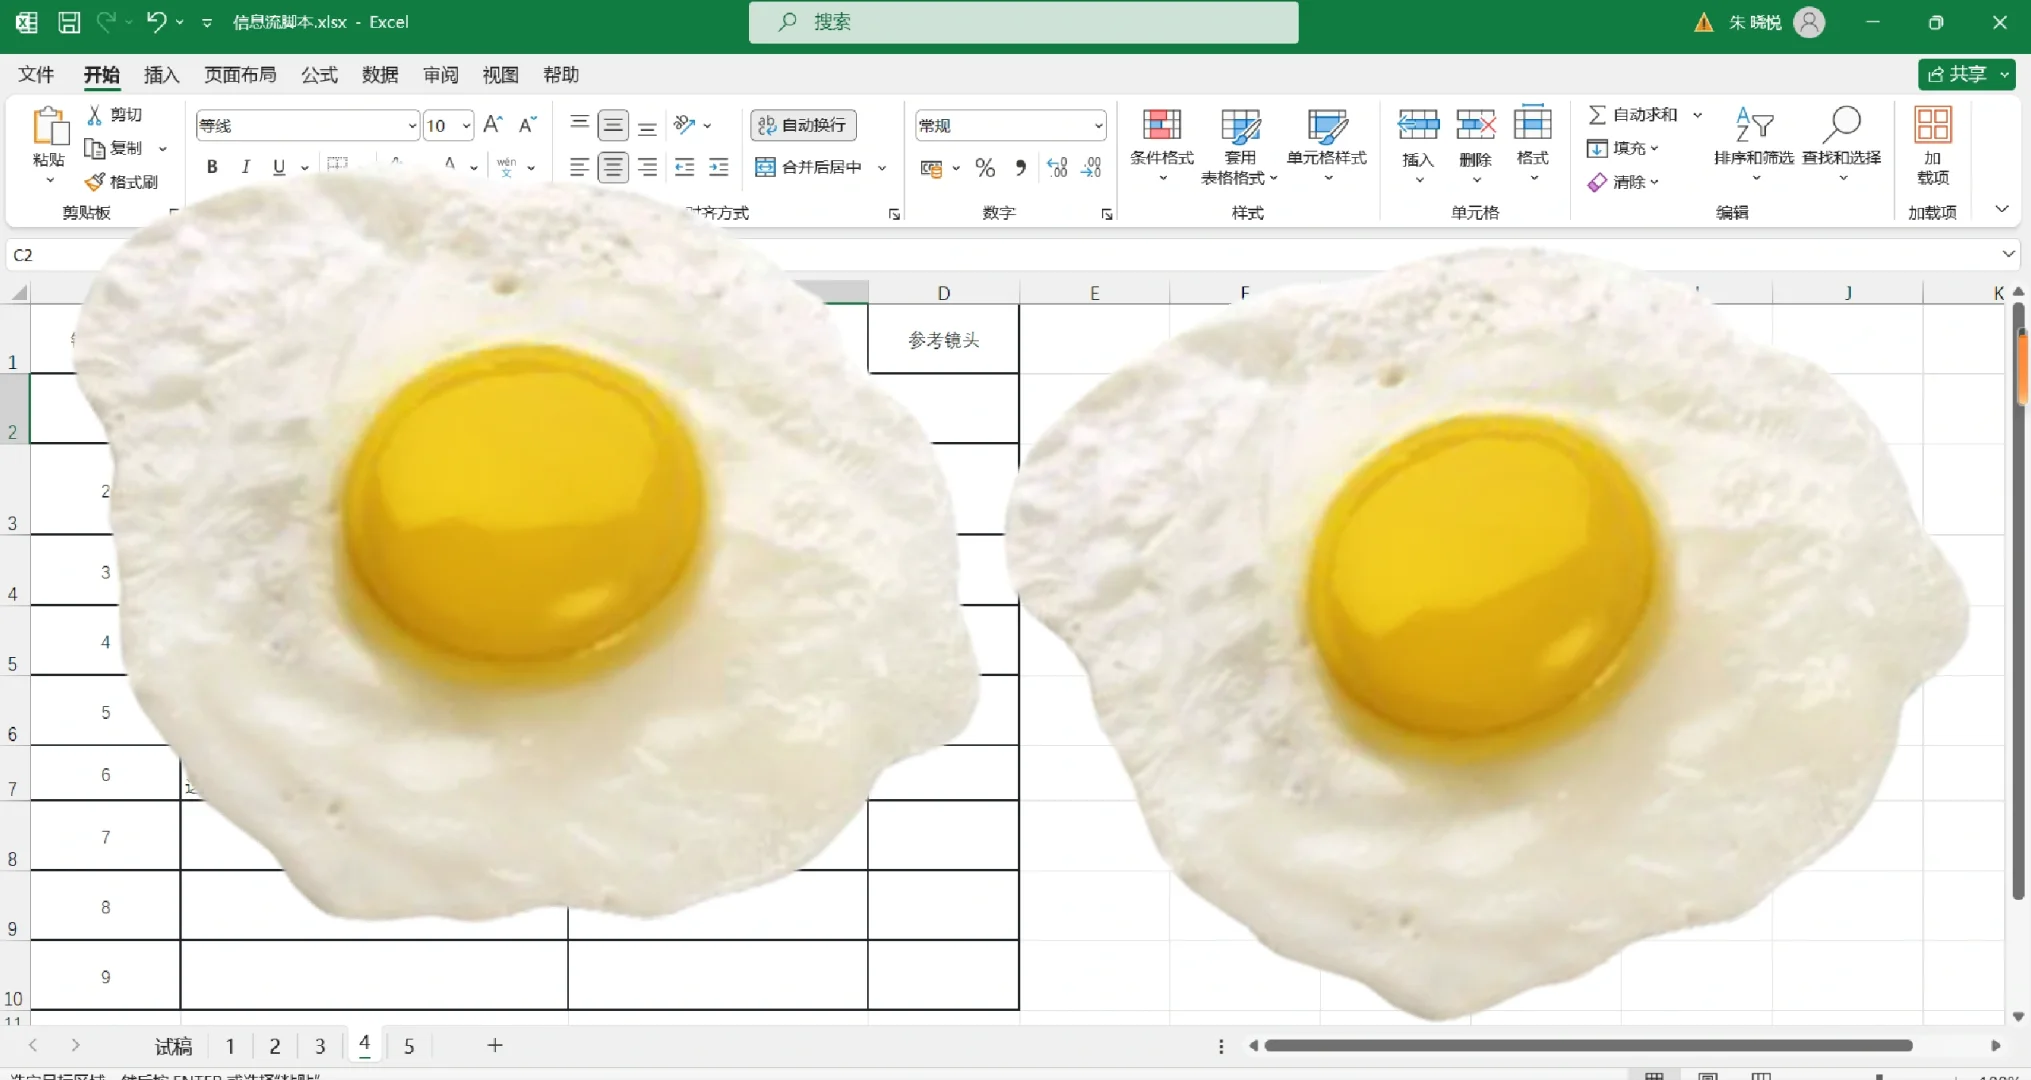This screenshot has height=1080, width=2031.
Task: Open the font name dropdown
Action: pyautogui.click(x=411, y=126)
